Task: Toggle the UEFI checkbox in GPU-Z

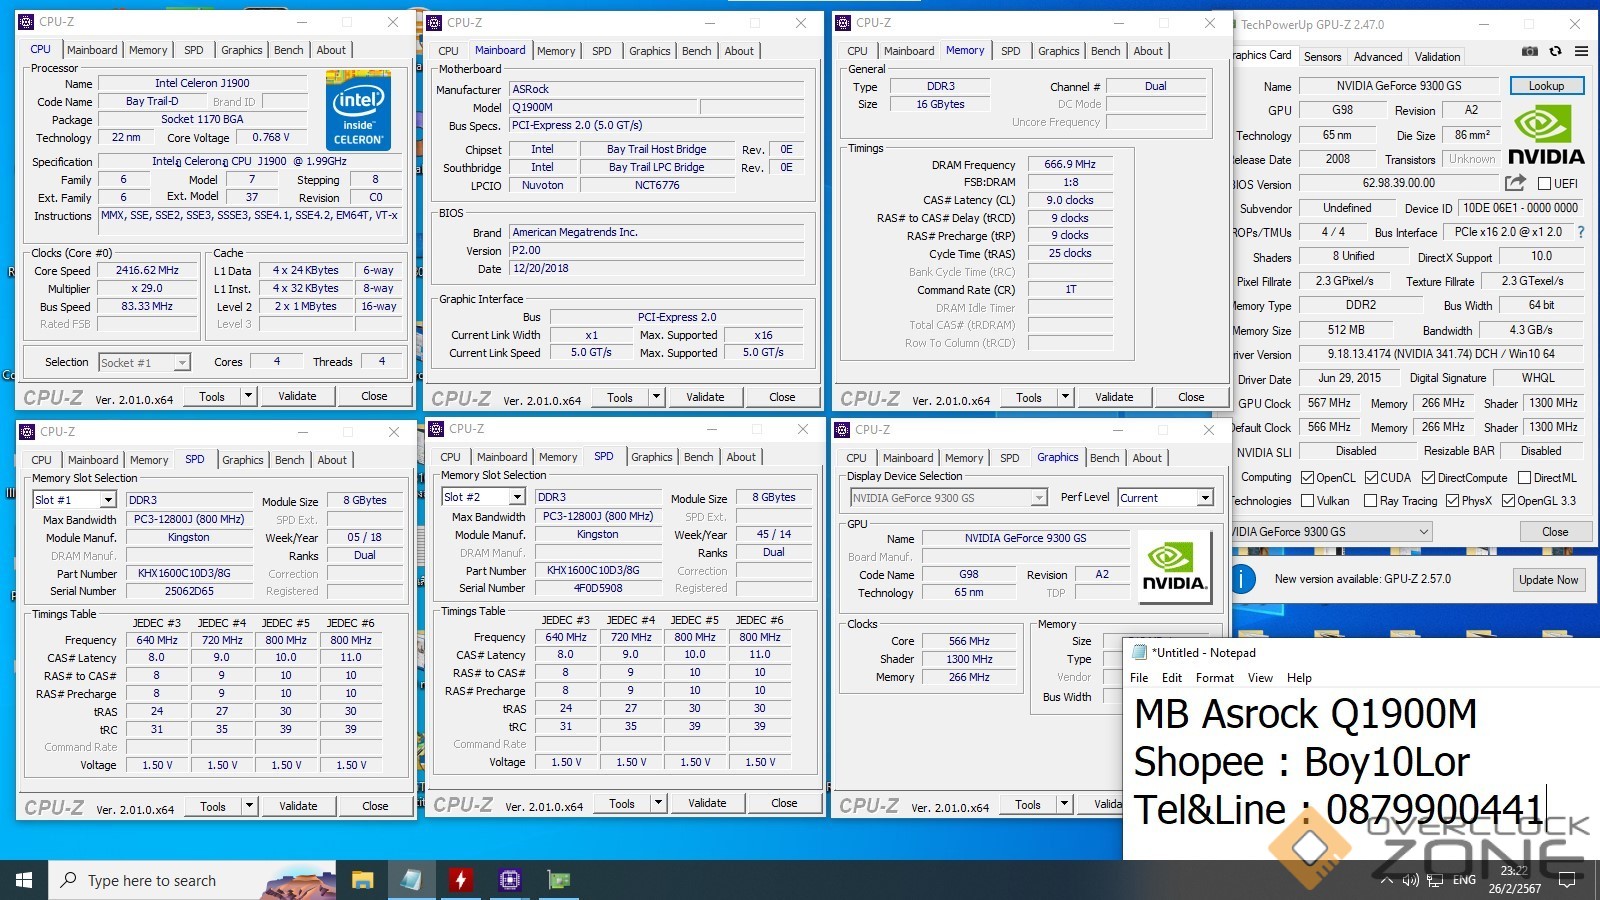Action: click(1544, 184)
